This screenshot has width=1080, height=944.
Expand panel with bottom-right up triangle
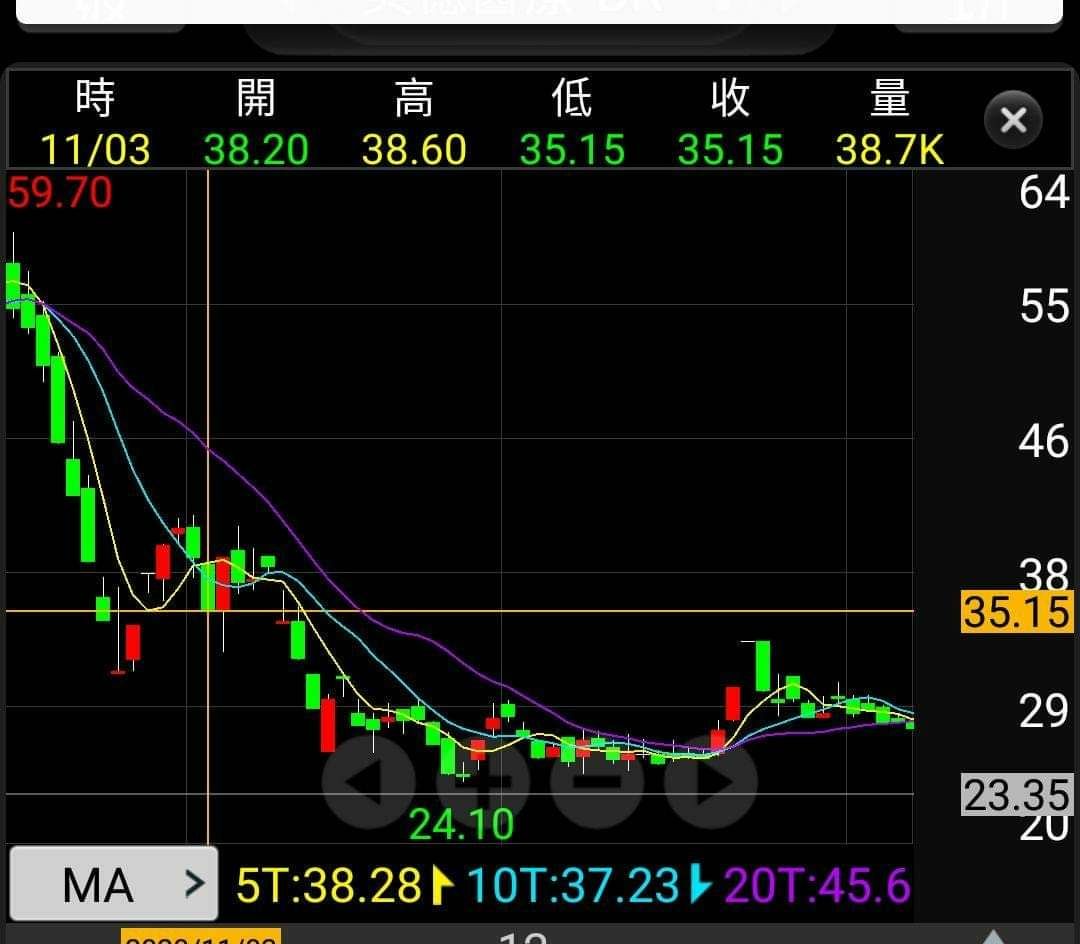tap(992, 937)
